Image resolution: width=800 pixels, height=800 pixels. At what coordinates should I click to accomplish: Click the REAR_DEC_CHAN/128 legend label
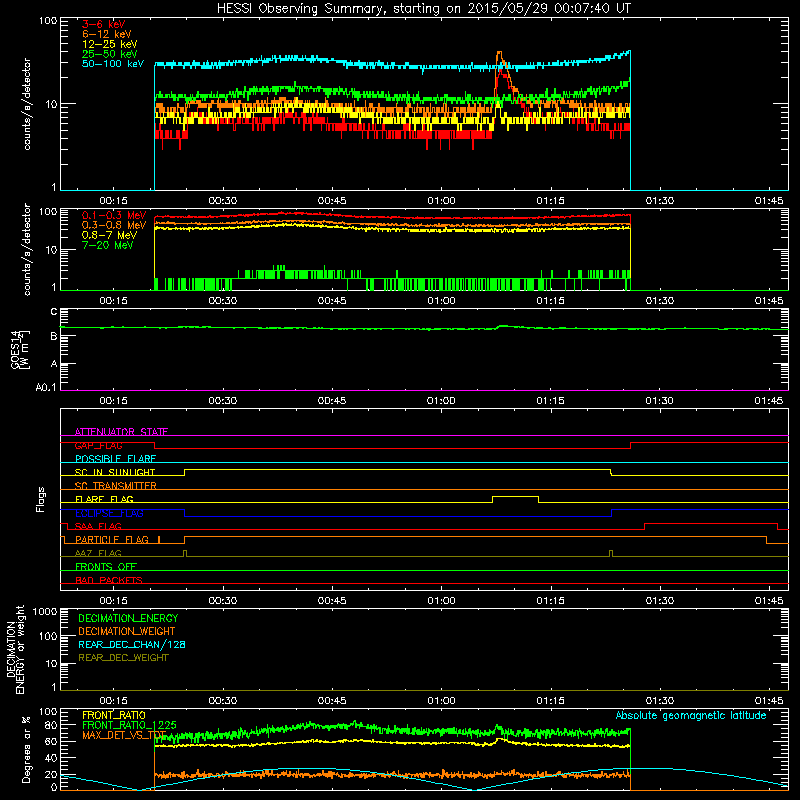click(x=132, y=644)
